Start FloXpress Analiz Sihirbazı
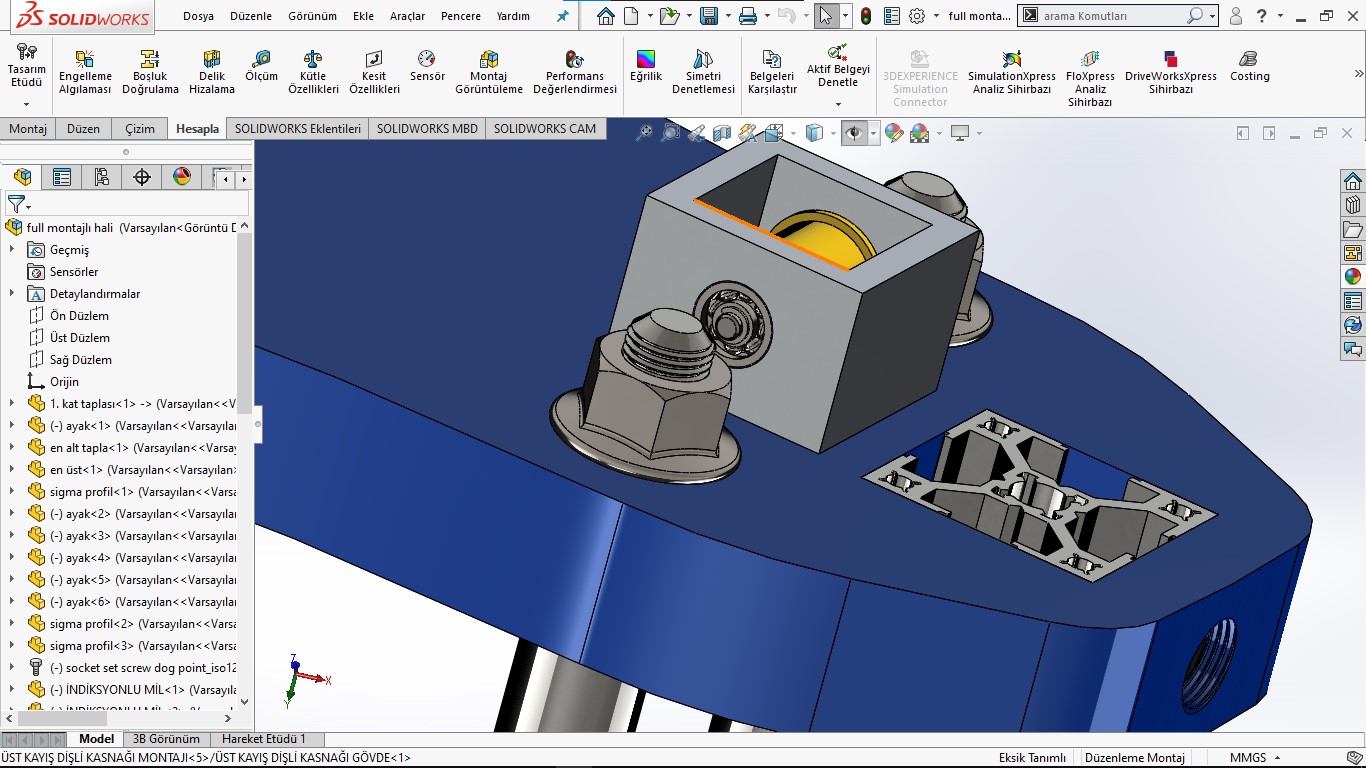This screenshot has height=768, width=1366. point(1090,78)
